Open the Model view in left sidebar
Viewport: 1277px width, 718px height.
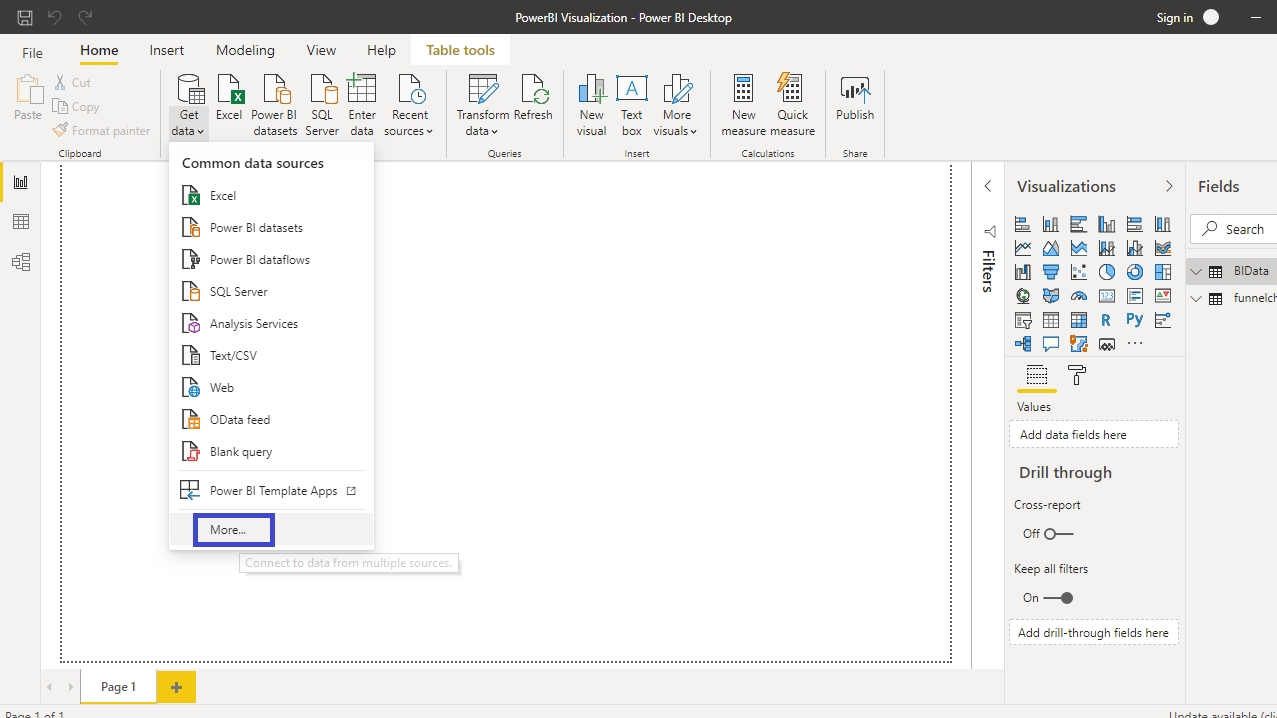21,262
